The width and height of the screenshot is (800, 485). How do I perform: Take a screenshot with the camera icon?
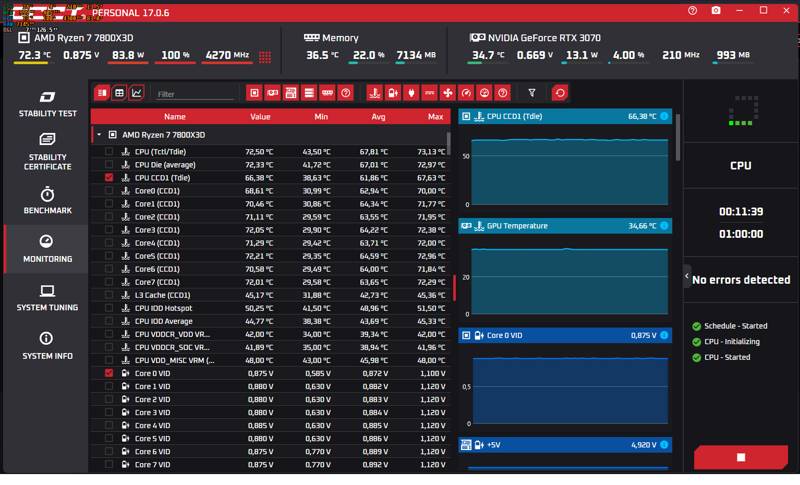716,10
